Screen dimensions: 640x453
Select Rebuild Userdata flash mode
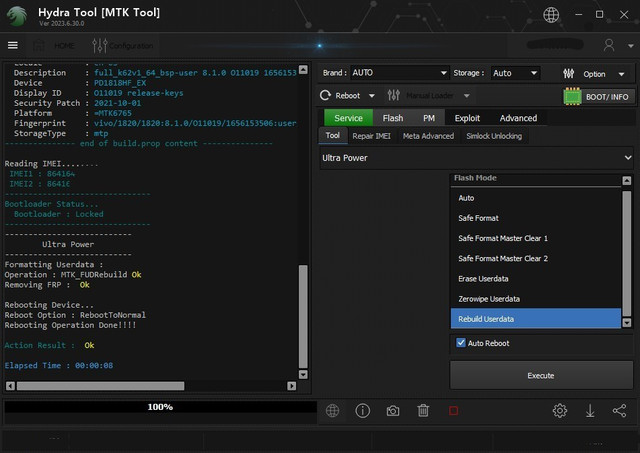click(536, 319)
